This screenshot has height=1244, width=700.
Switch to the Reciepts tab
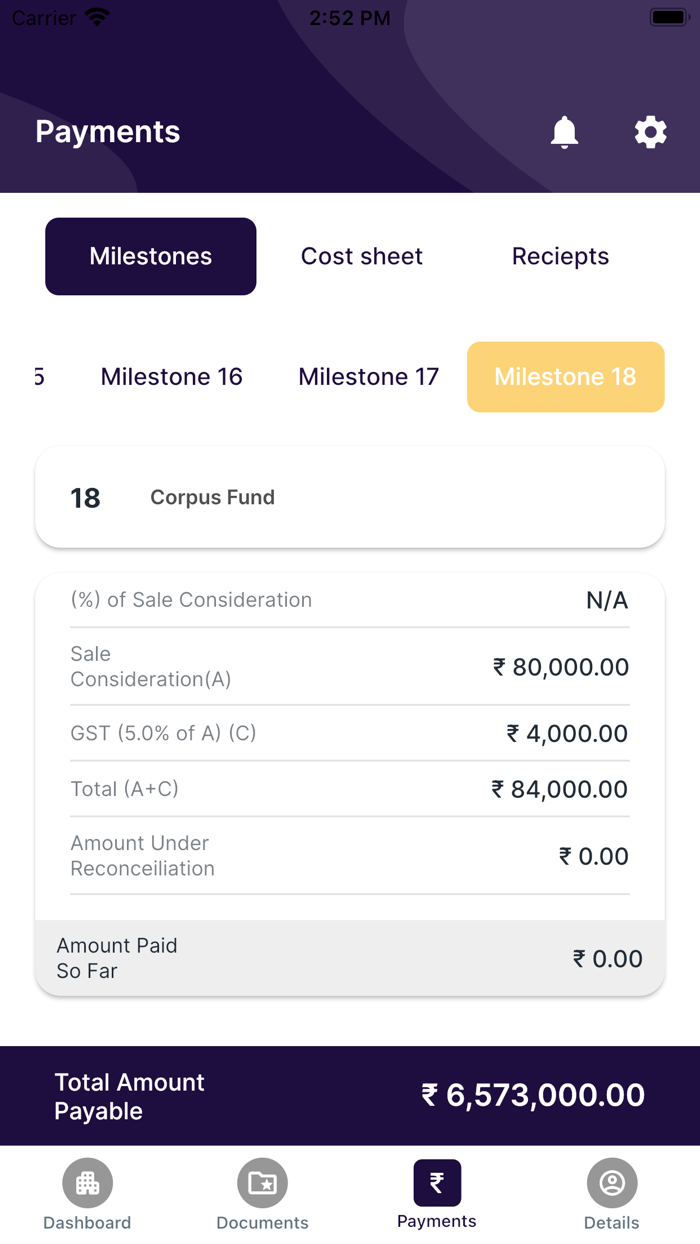(560, 256)
